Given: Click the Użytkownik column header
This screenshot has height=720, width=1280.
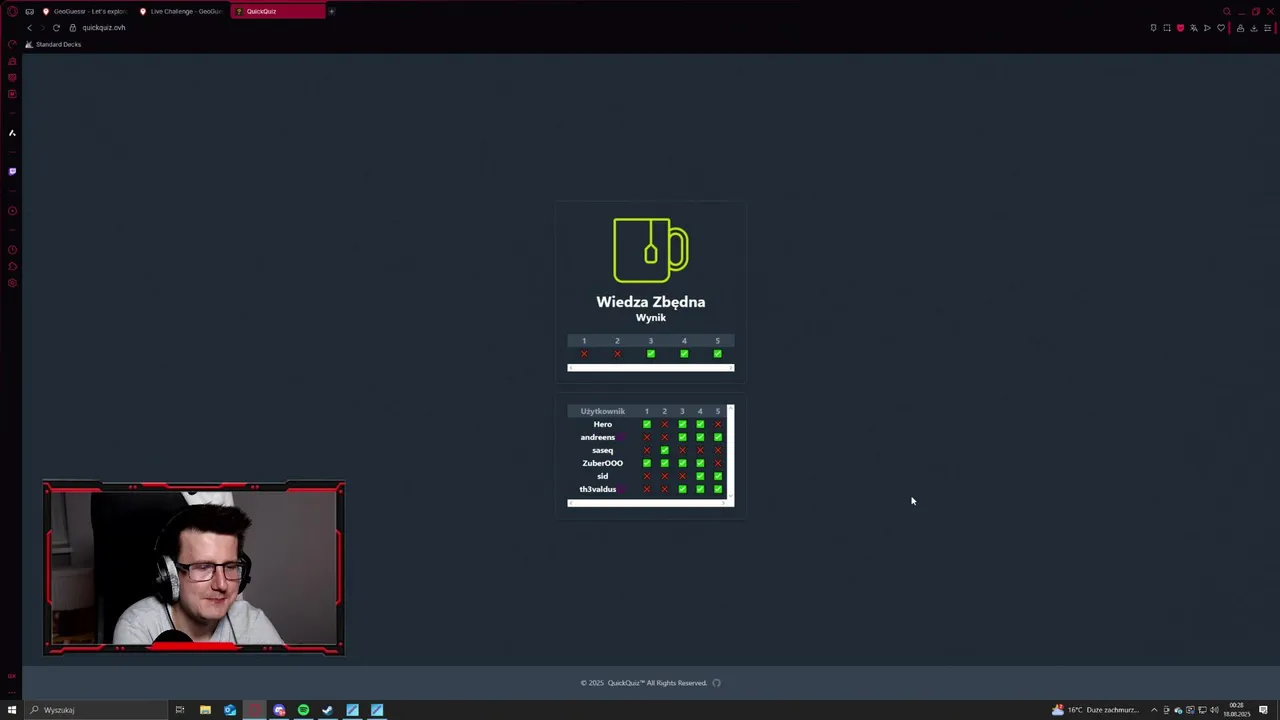Looking at the screenshot, I should click(603, 411).
